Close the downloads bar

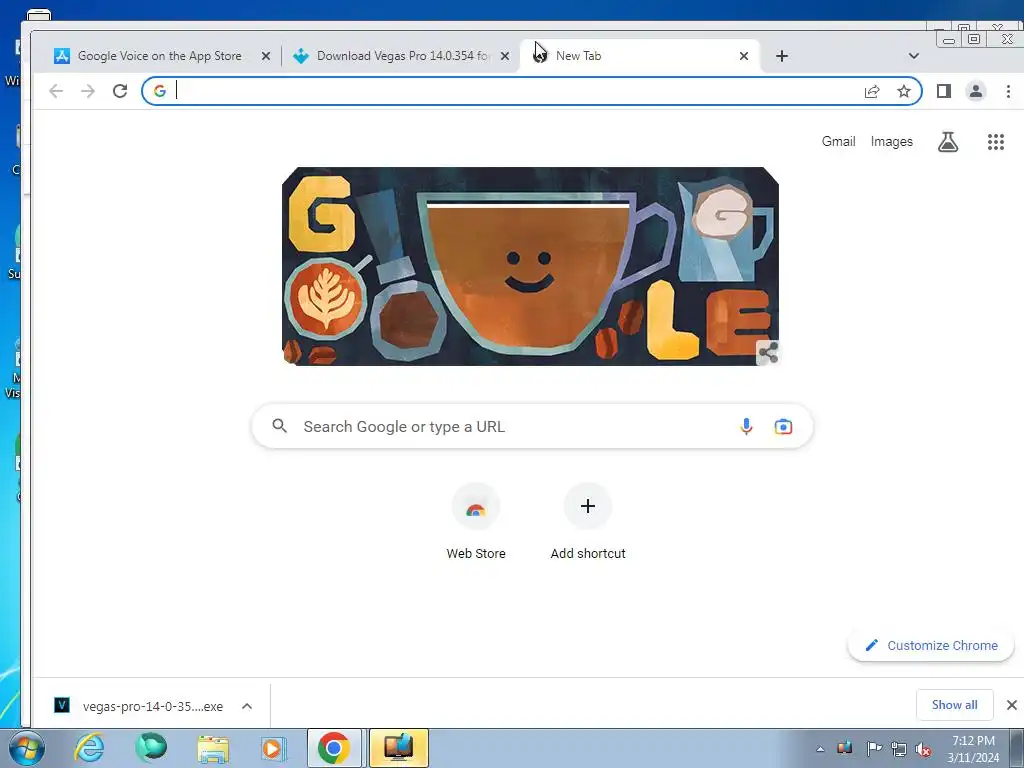1012,705
